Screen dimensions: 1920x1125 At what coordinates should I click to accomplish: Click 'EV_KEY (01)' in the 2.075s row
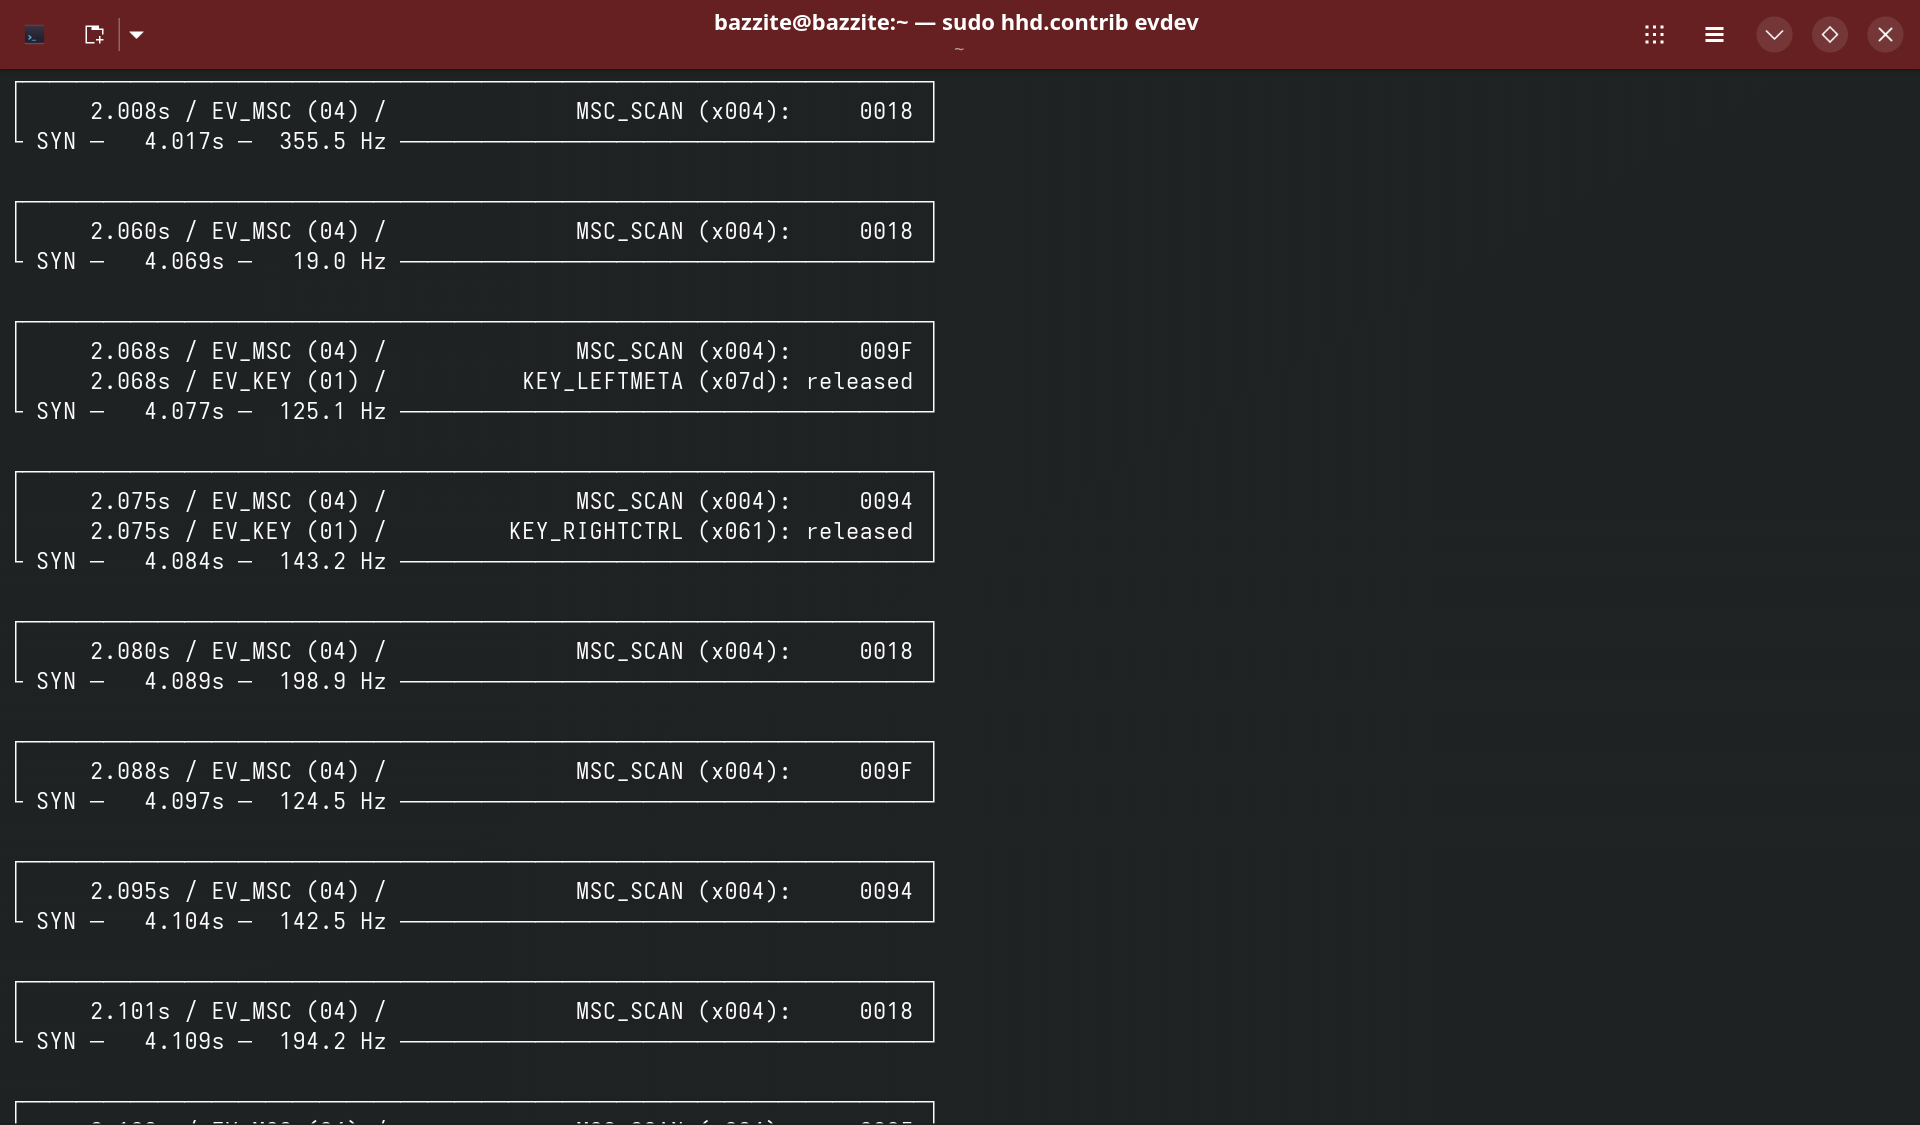tap(285, 532)
